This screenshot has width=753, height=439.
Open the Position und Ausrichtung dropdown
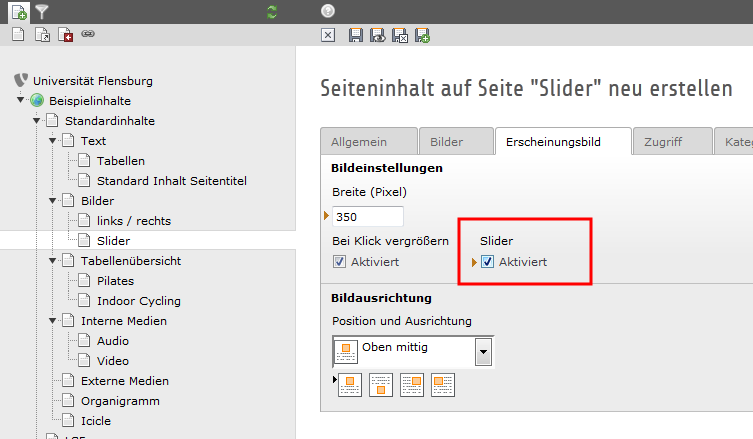point(484,352)
